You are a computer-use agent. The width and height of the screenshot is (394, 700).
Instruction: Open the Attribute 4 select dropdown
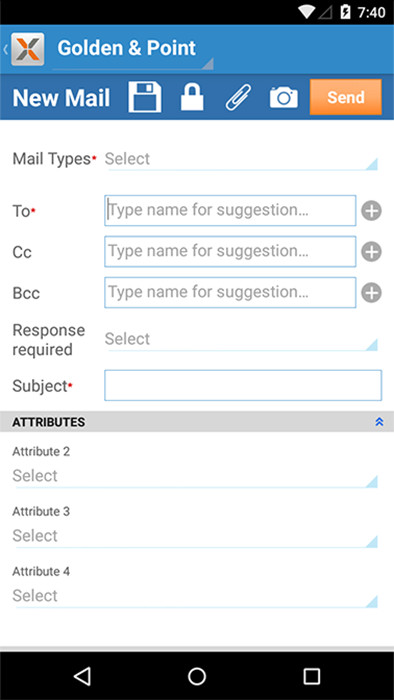click(195, 596)
